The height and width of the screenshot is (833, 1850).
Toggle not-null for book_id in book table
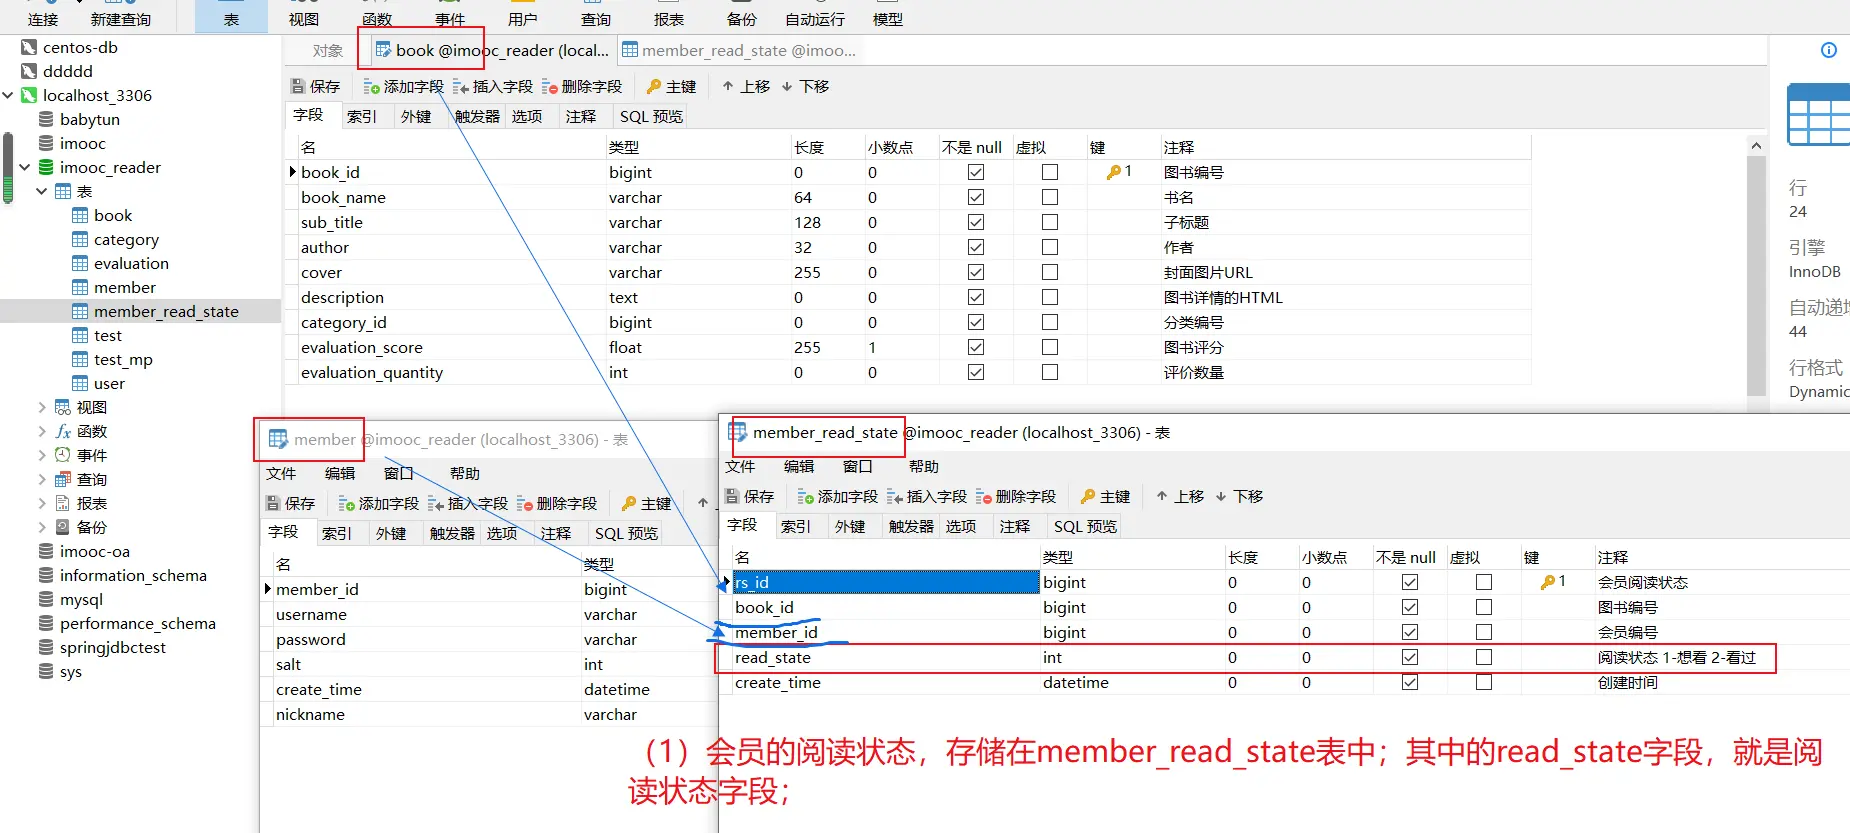(x=976, y=172)
